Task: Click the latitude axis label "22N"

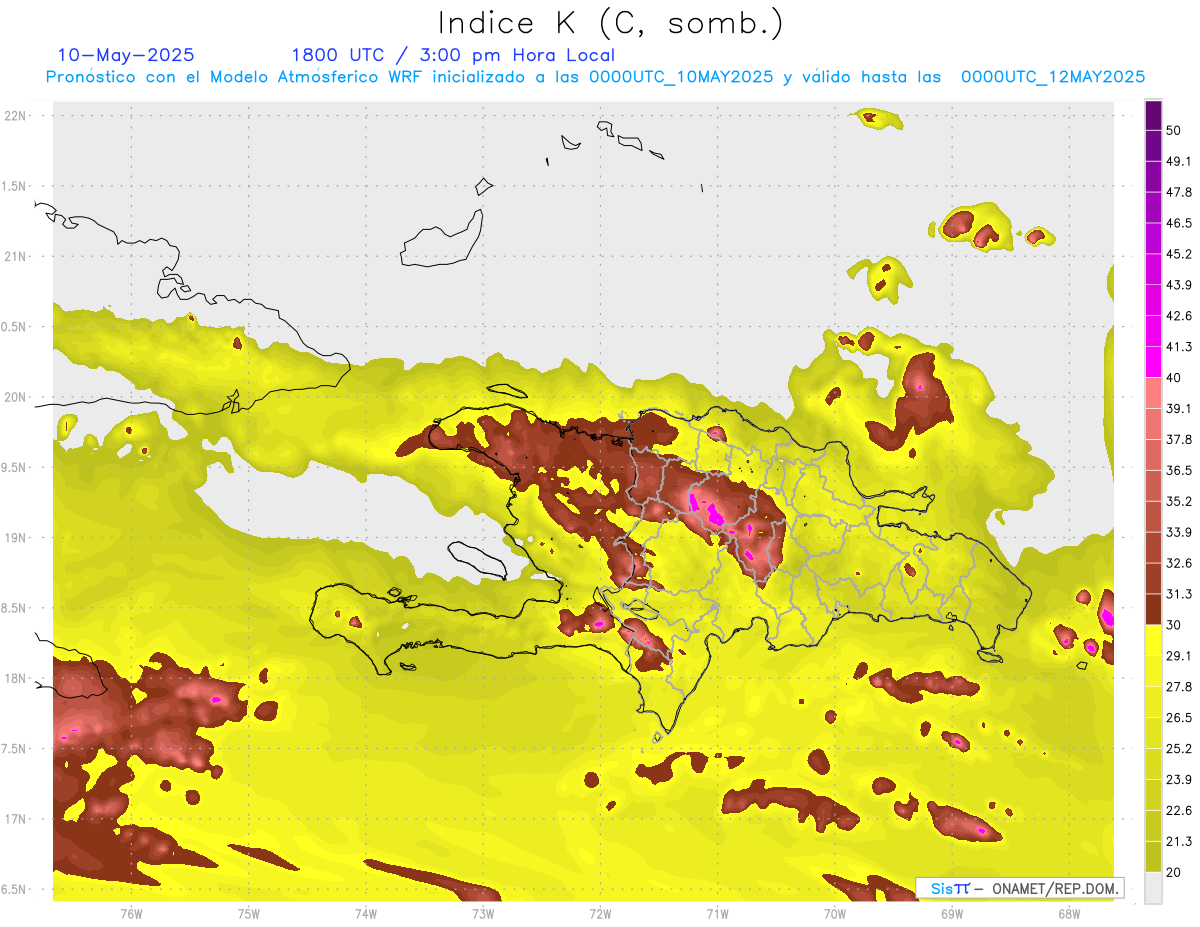Action: pyautogui.click(x=16, y=116)
